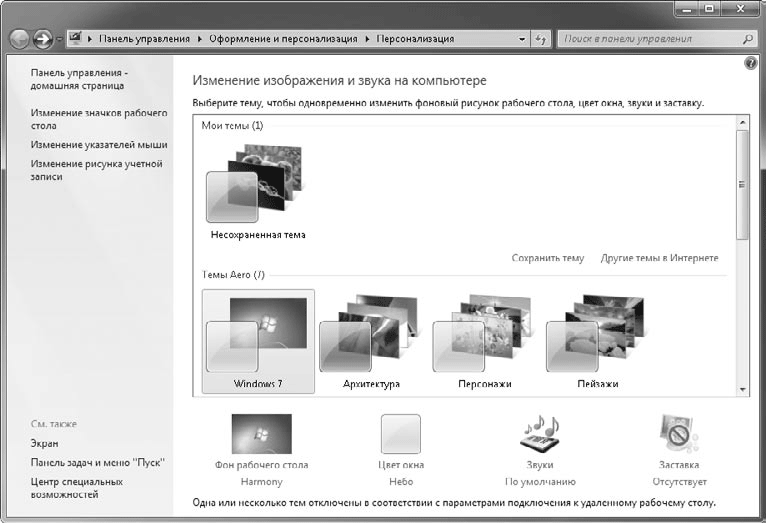766x523 pixels.
Task: Expand the arrow after Панель управления breadcrumb
Action: point(199,39)
